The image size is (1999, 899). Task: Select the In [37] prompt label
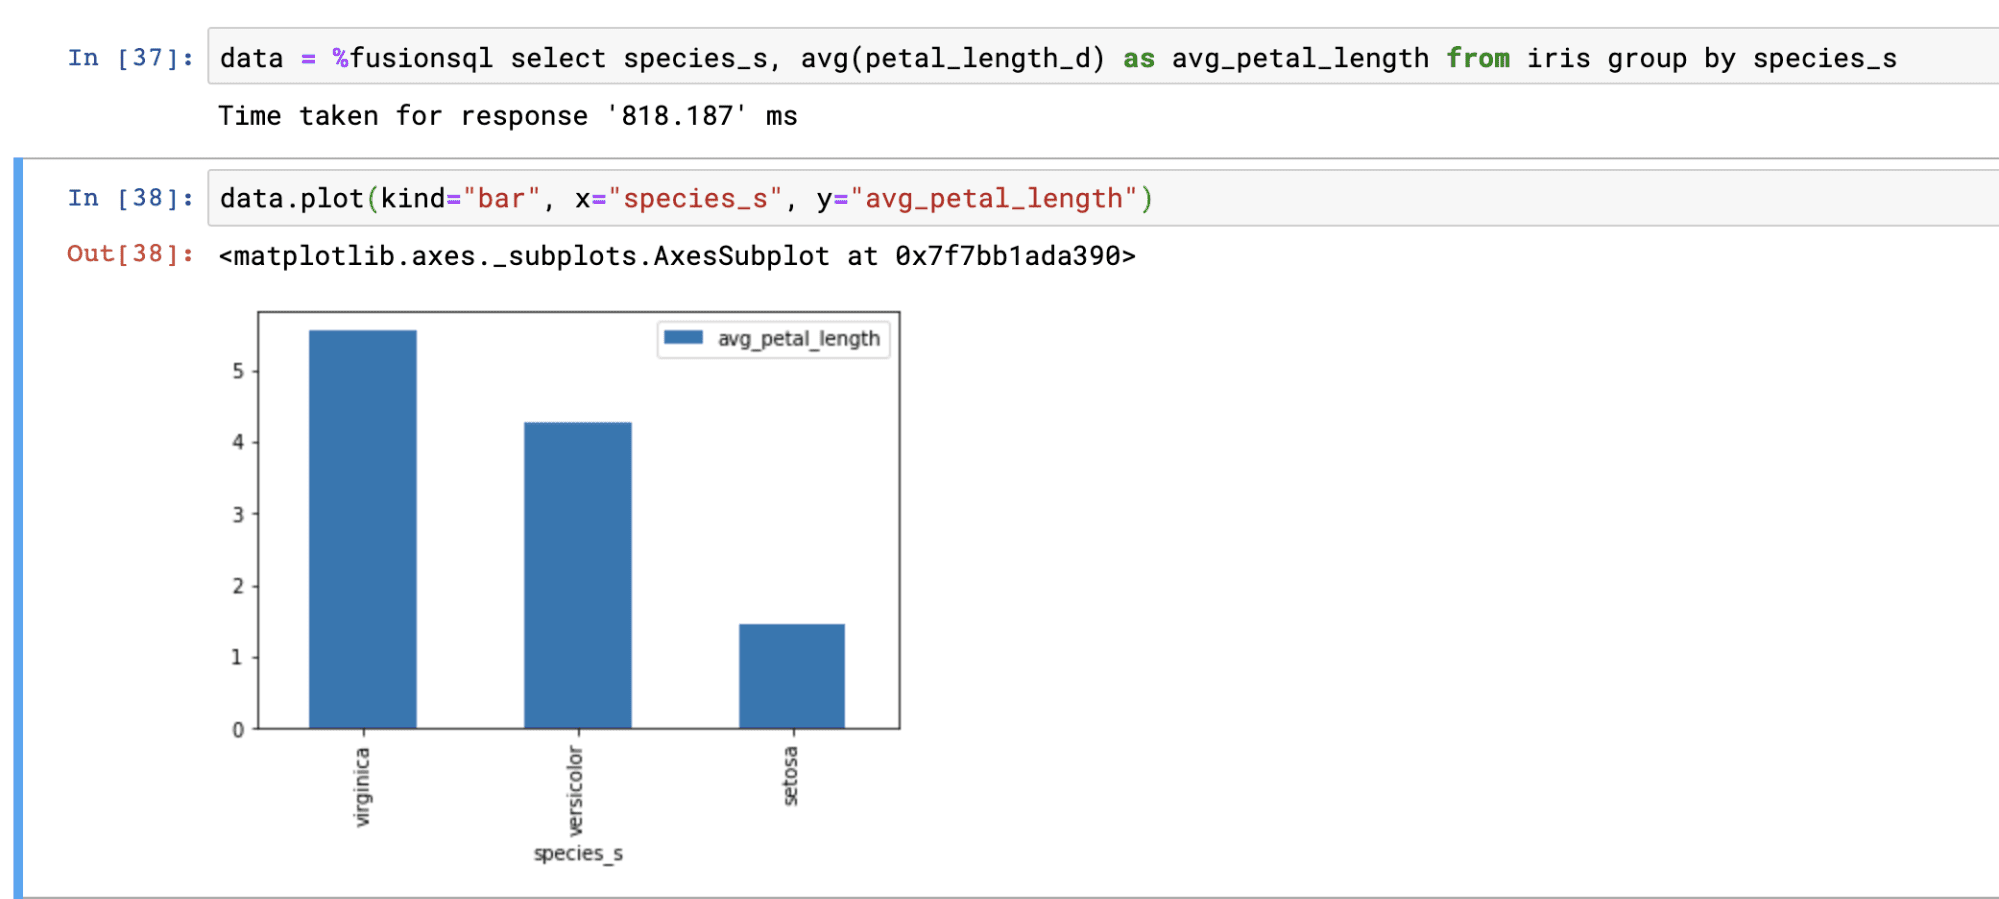pos(131,58)
